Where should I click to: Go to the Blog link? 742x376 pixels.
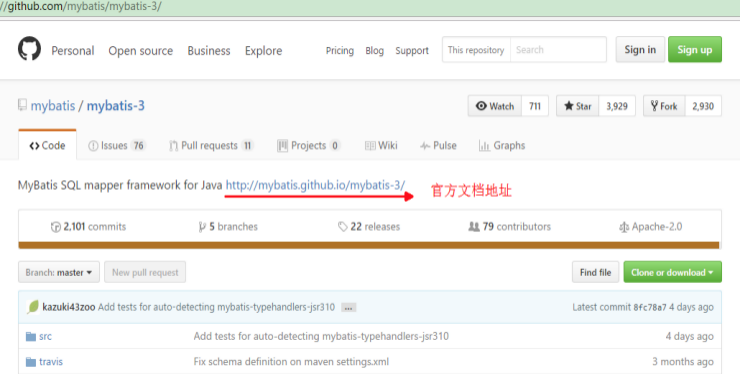(x=374, y=51)
